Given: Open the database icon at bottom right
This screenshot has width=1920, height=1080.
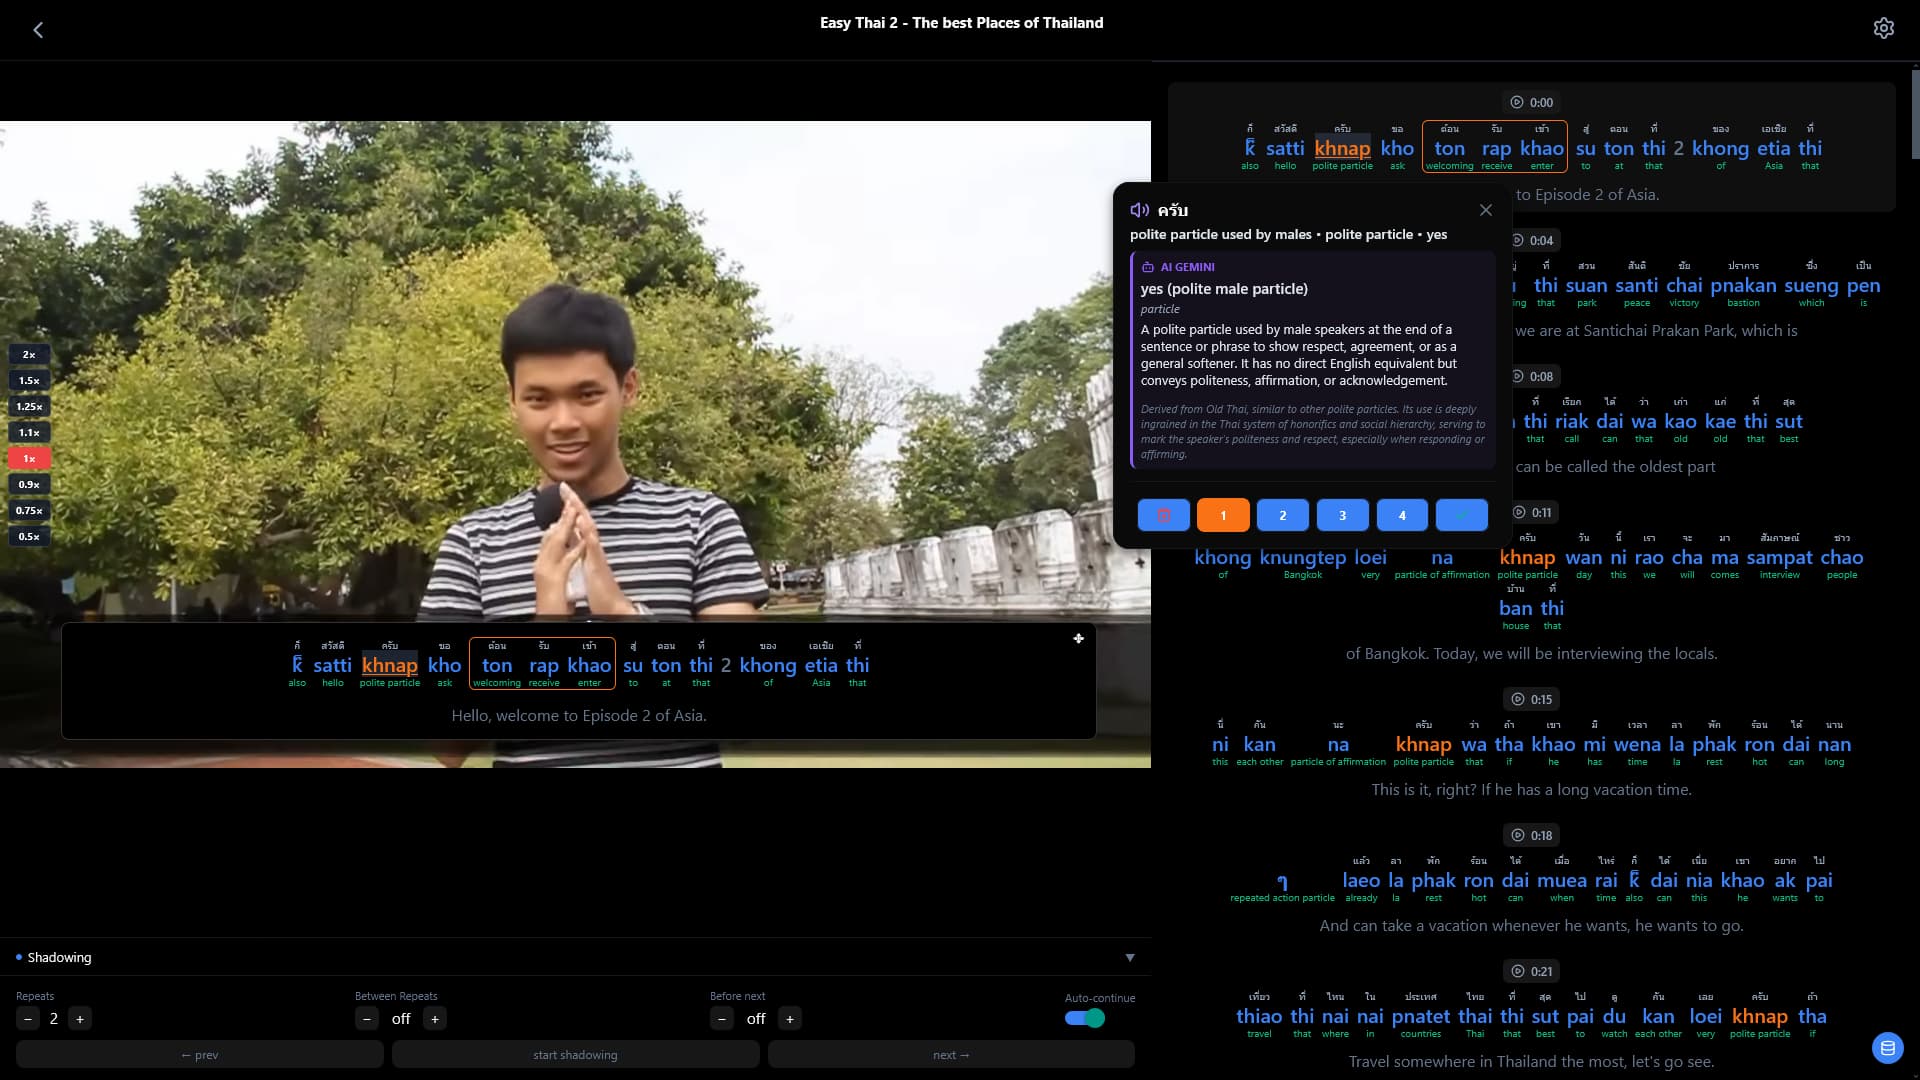Looking at the screenshot, I should click(x=1887, y=1048).
